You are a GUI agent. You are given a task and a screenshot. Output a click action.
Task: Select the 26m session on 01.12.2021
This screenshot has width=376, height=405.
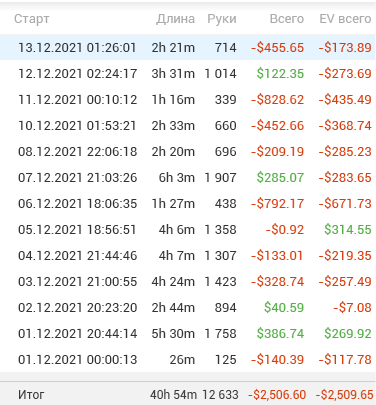(x=188, y=359)
